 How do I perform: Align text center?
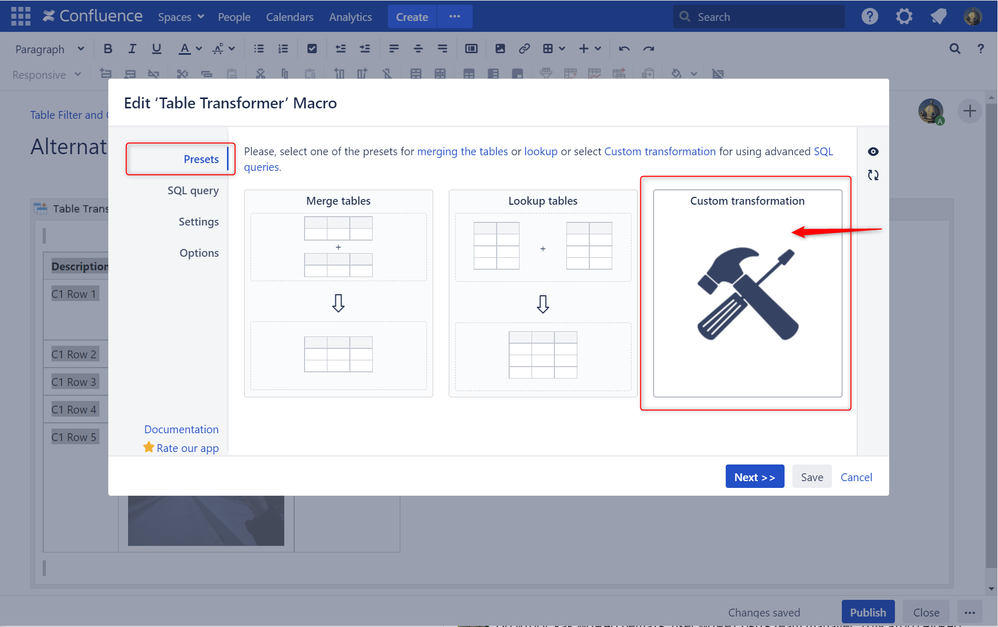click(x=418, y=49)
